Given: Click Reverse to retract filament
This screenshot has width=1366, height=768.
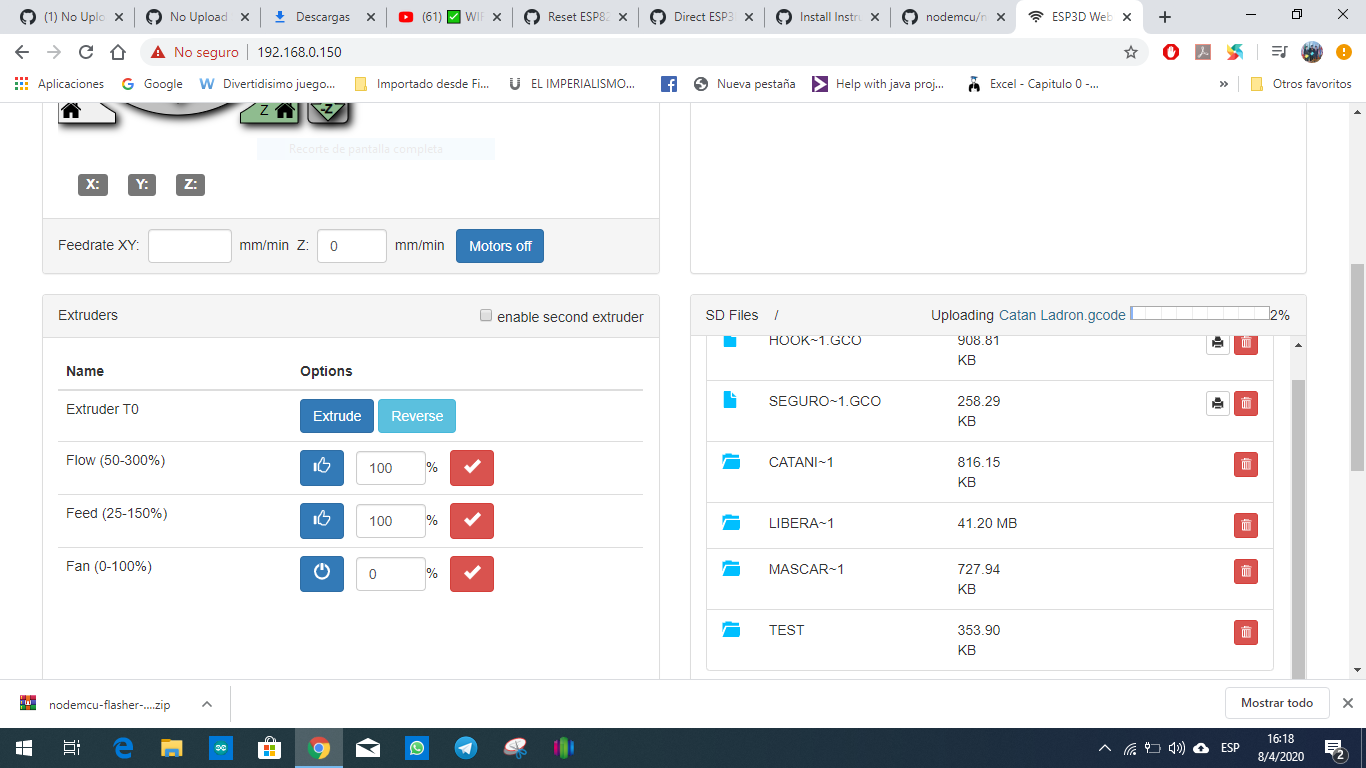Looking at the screenshot, I should pyautogui.click(x=416, y=415).
